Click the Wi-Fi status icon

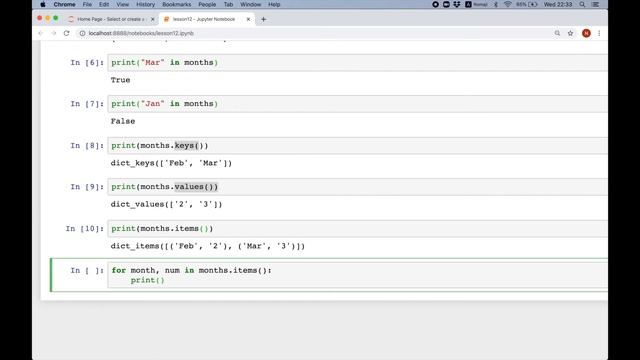[x=508, y=4]
